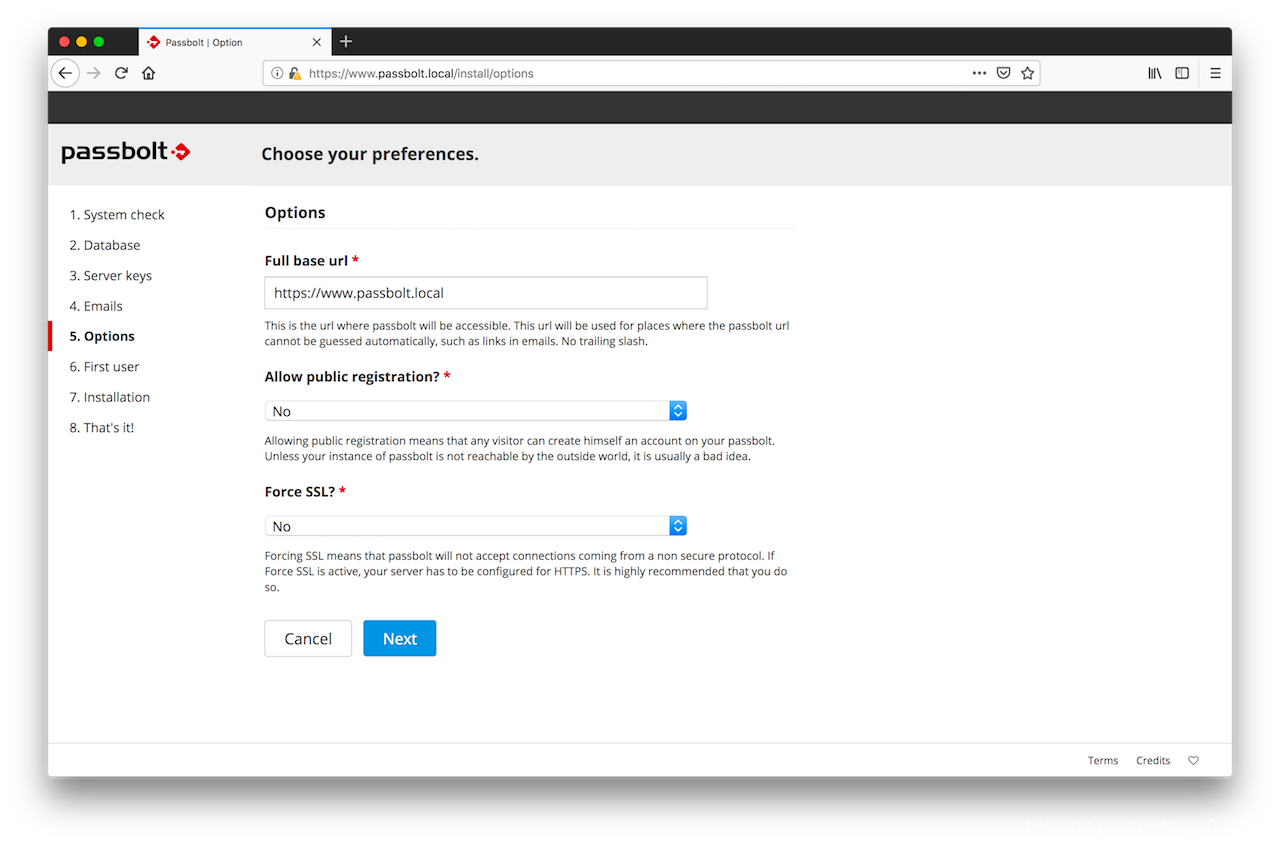Select step 5. Options in the sidebar
The height and width of the screenshot is (845, 1280).
point(102,336)
